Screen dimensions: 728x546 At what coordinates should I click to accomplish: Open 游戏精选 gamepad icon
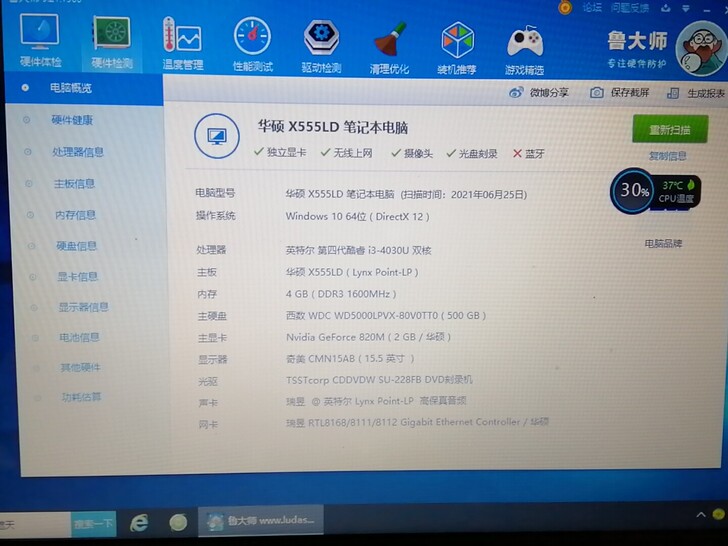(x=525, y=49)
